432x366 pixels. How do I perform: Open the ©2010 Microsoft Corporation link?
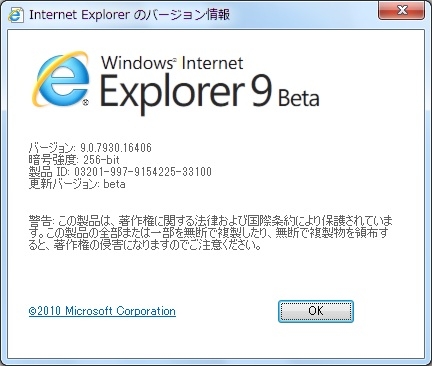102,311
